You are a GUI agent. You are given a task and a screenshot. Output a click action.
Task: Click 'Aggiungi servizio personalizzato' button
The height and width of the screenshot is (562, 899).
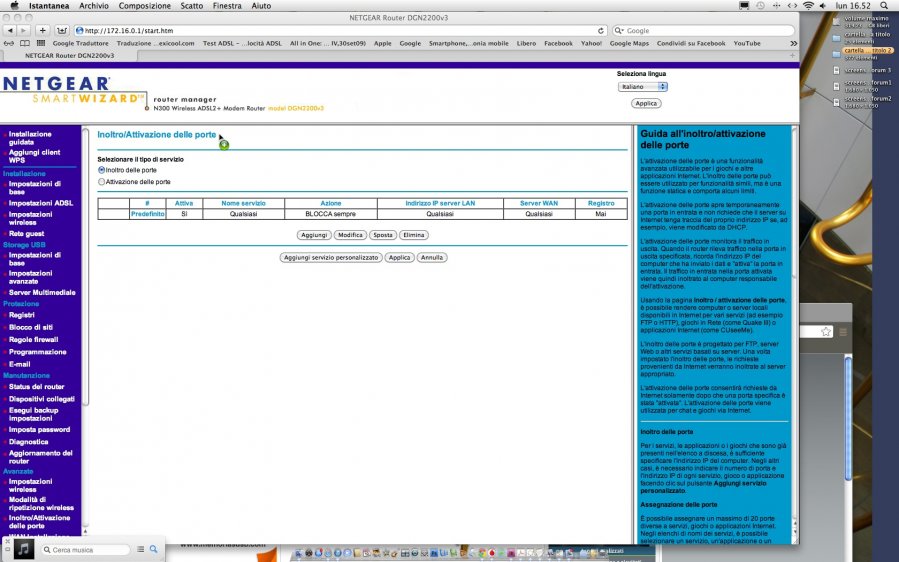(331, 257)
